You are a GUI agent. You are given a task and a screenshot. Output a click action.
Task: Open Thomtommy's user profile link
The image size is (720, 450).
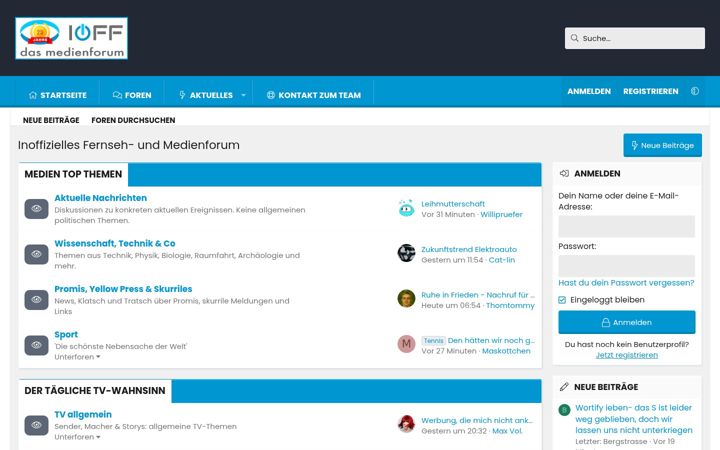click(510, 305)
